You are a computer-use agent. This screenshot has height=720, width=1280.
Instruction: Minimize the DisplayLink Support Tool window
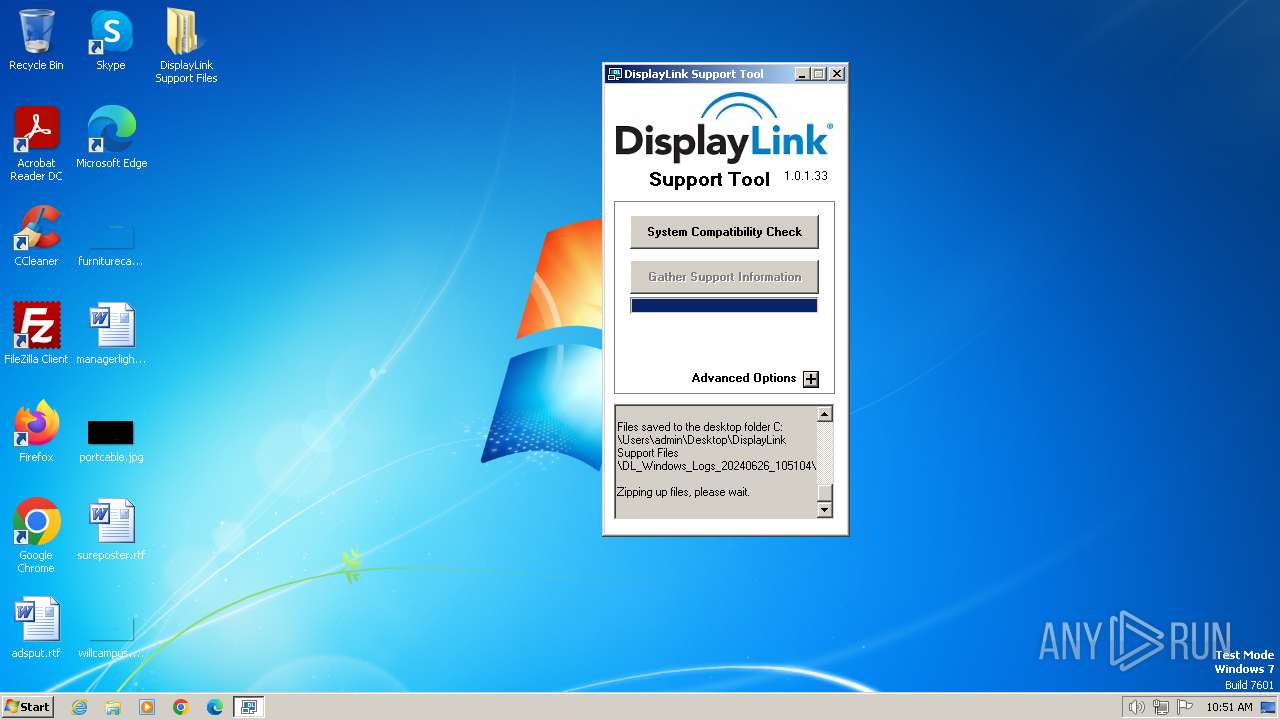coord(802,74)
